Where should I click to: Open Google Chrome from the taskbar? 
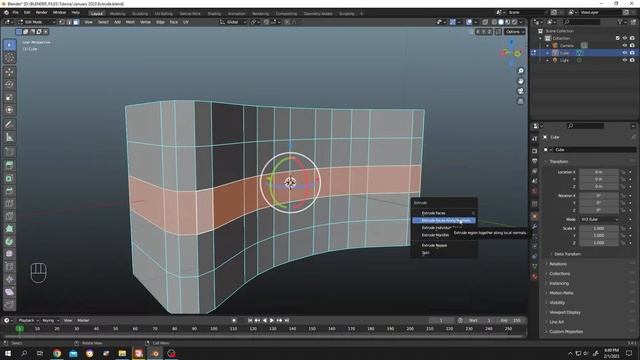click(x=57, y=353)
